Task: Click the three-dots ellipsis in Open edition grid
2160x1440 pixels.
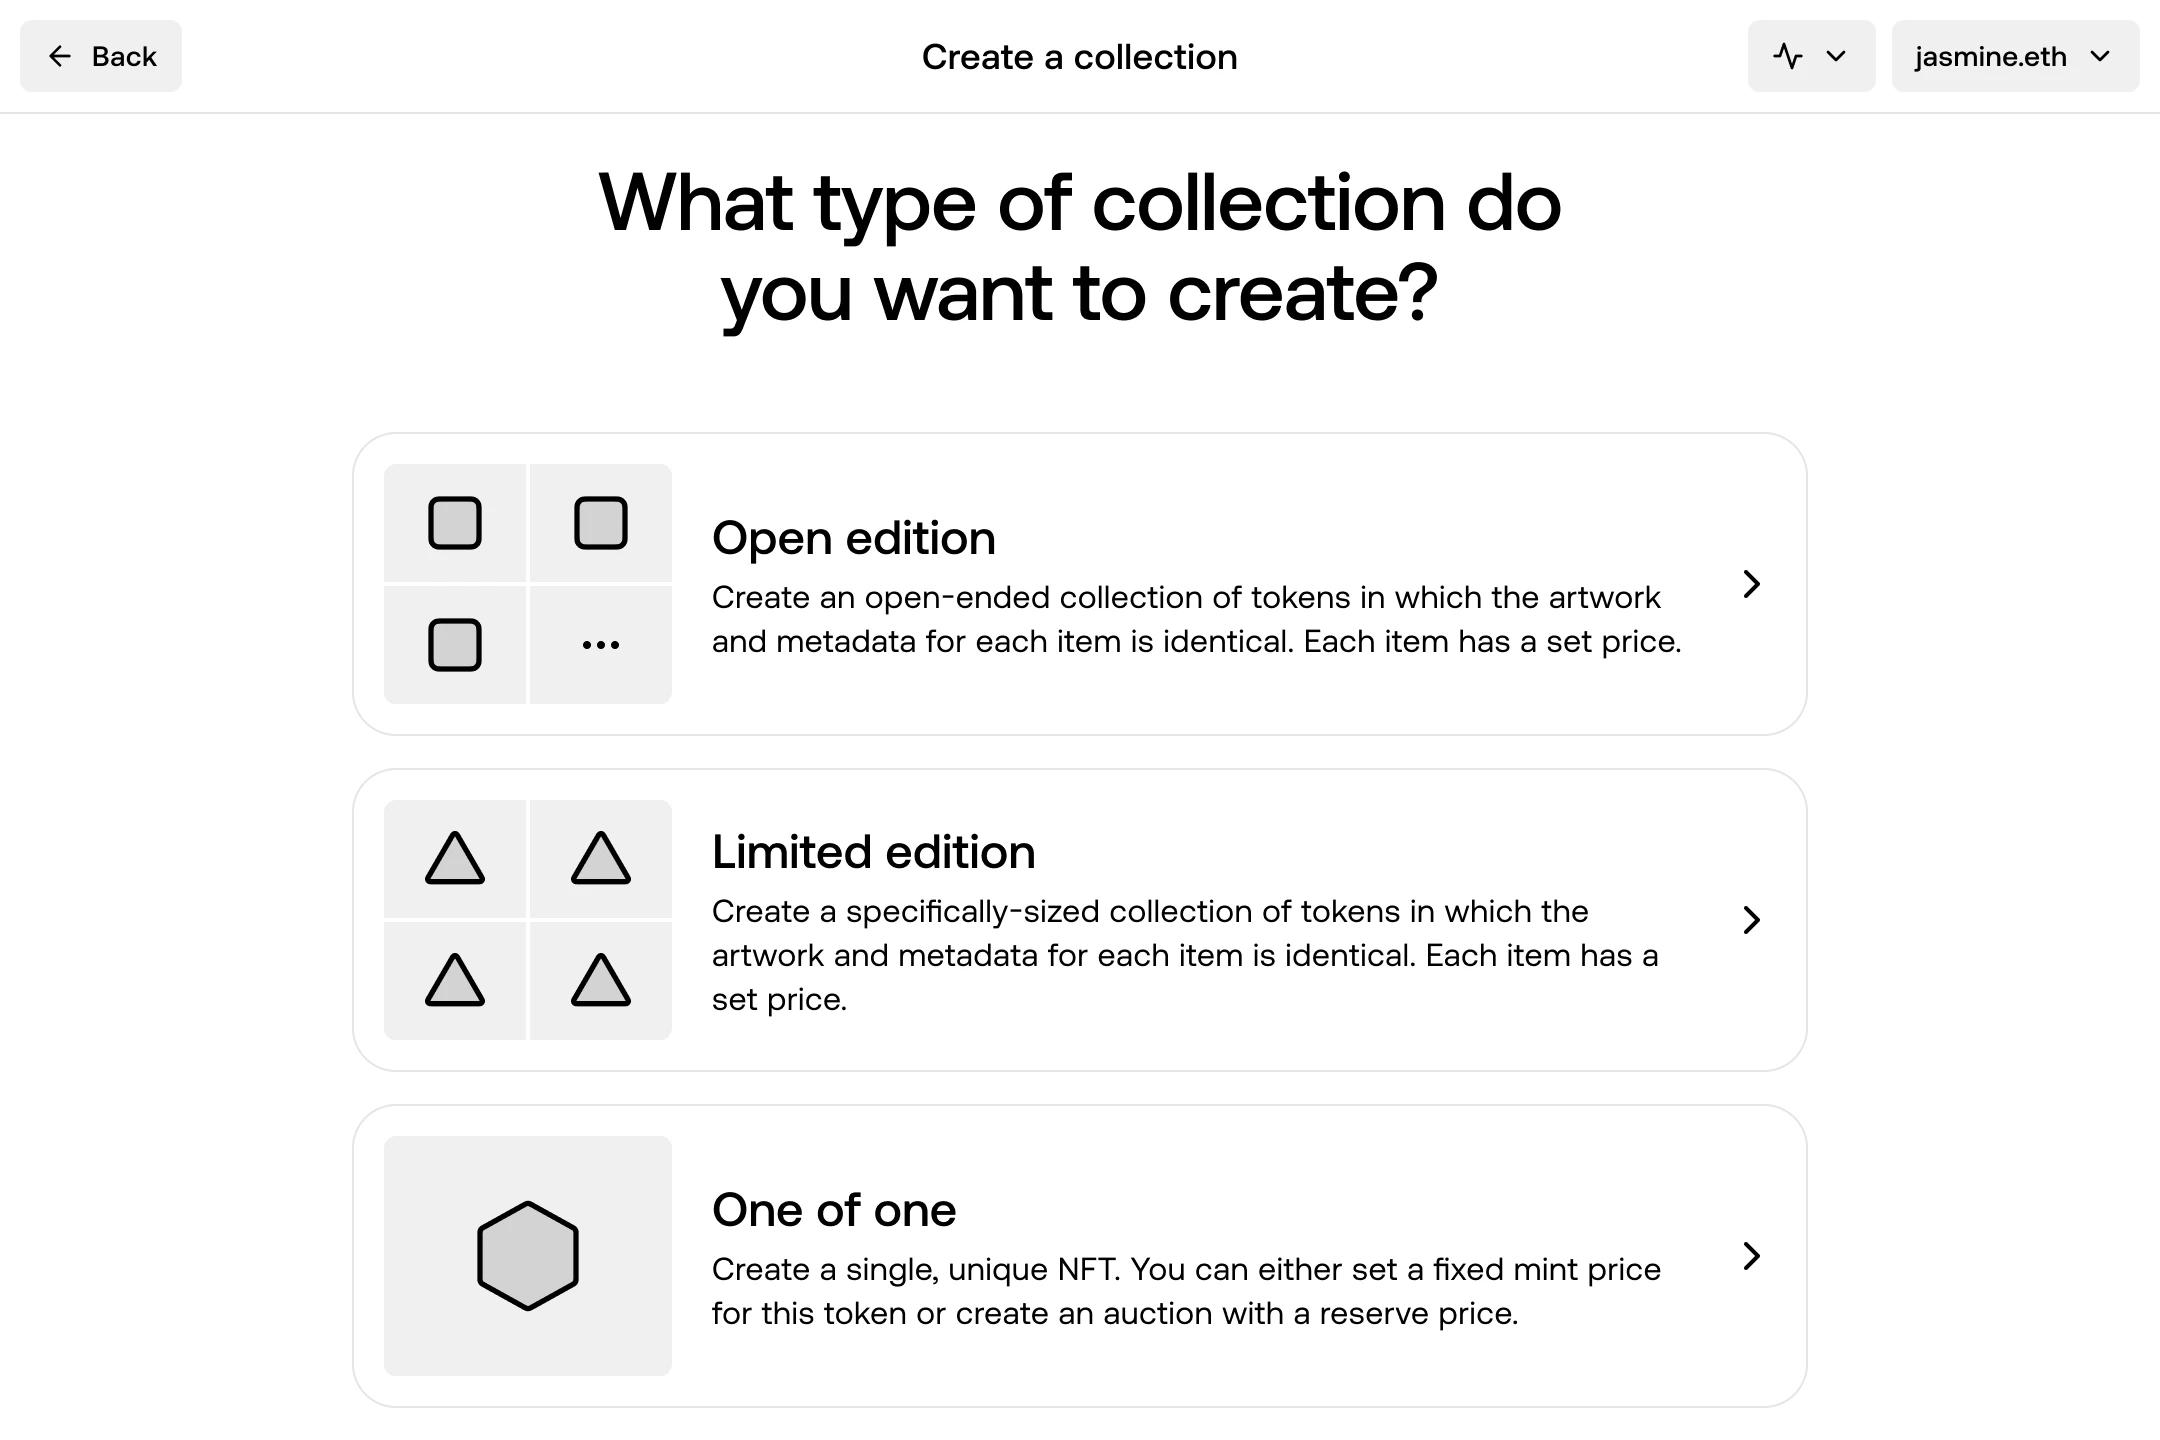Action: coord(600,645)
